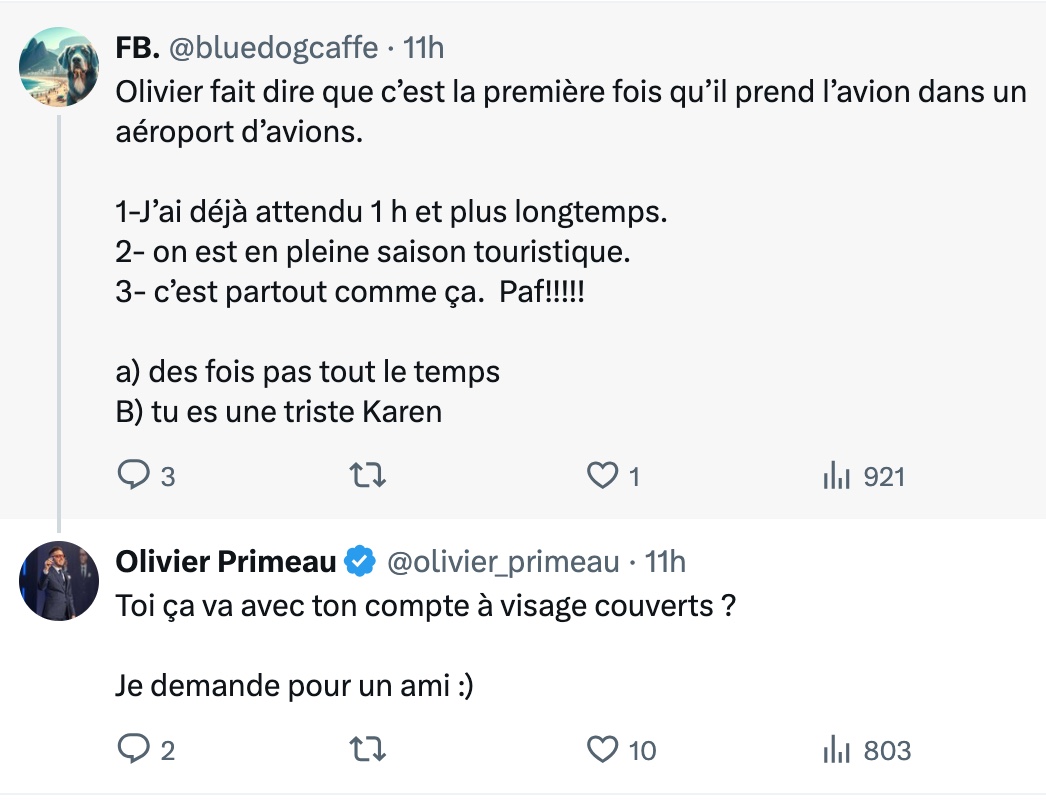
Task: Open FB.'s dog profile picture
Action: 59,67
